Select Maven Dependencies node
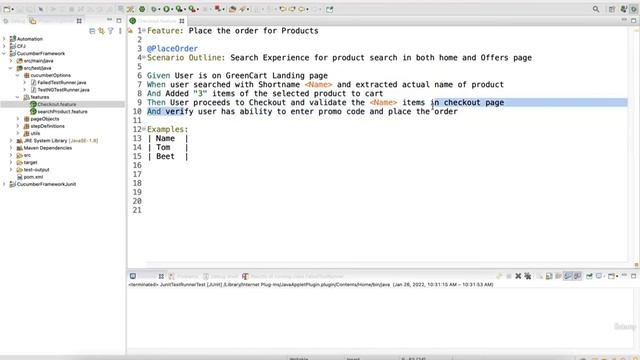This screenshot has height=360, width=640. click(47, 148)
